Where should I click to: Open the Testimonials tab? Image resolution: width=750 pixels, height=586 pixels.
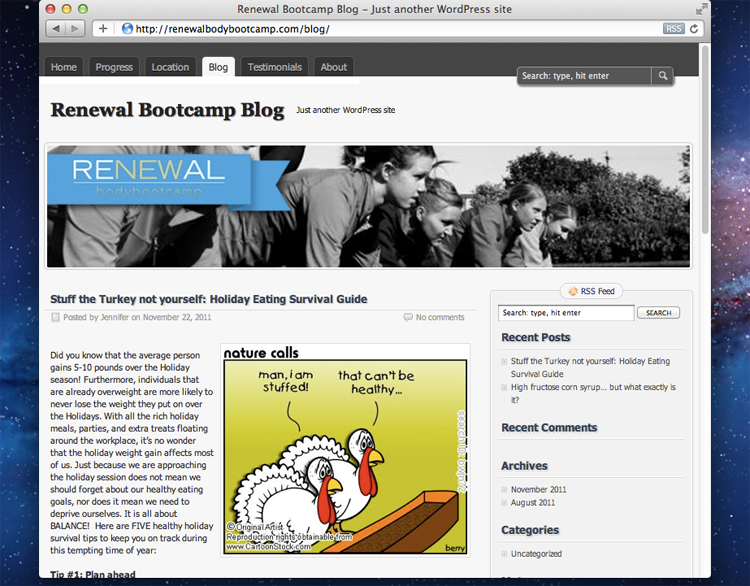(x=274, y=67)
